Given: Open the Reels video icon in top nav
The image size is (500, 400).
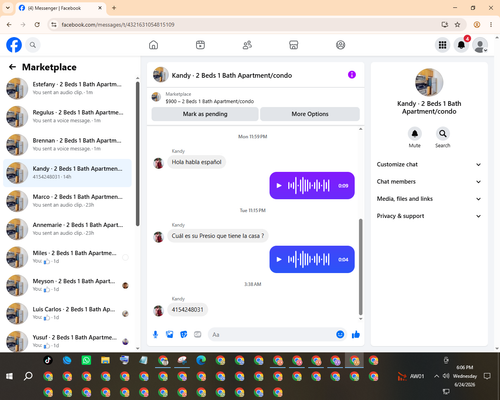Looking at the screenshot, I should (x=200, y=45).
